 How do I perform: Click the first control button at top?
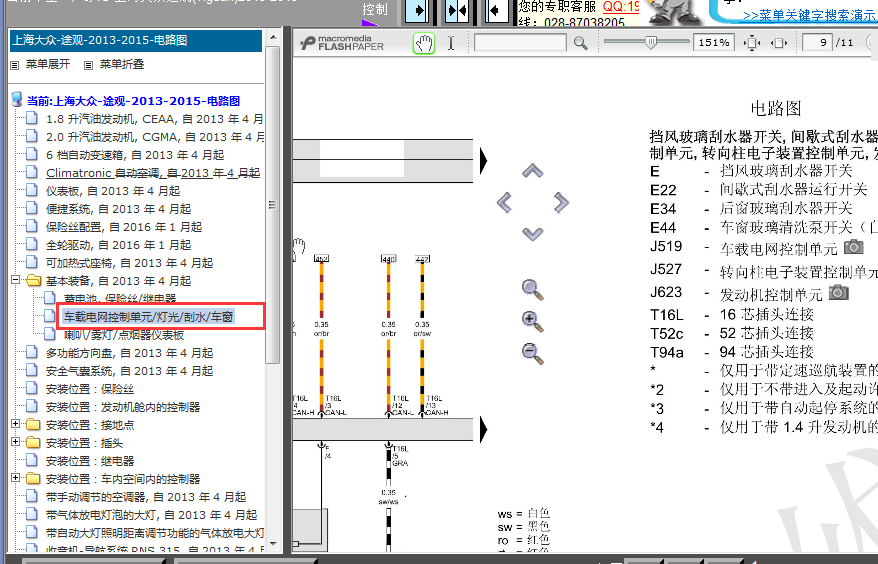pyautogui.click(x=417, y=11)
